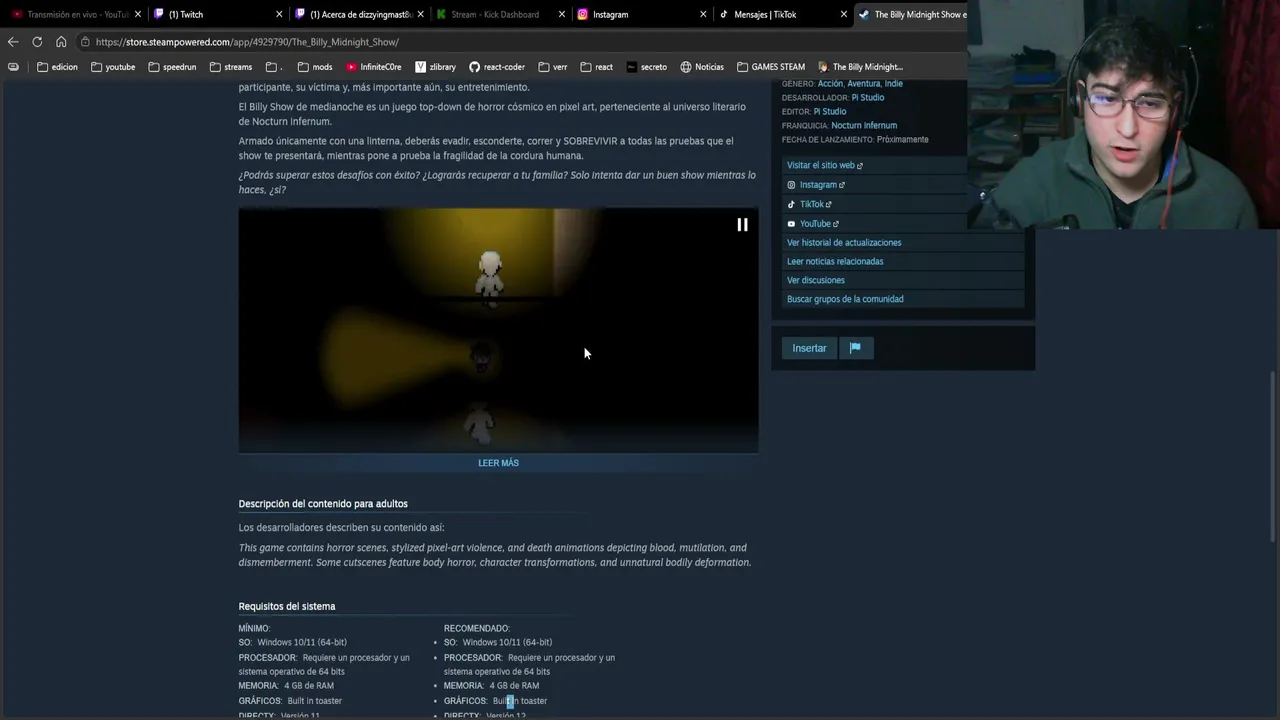Go back to the previous page
1280x720 pixels.
(x=12, y=42)
